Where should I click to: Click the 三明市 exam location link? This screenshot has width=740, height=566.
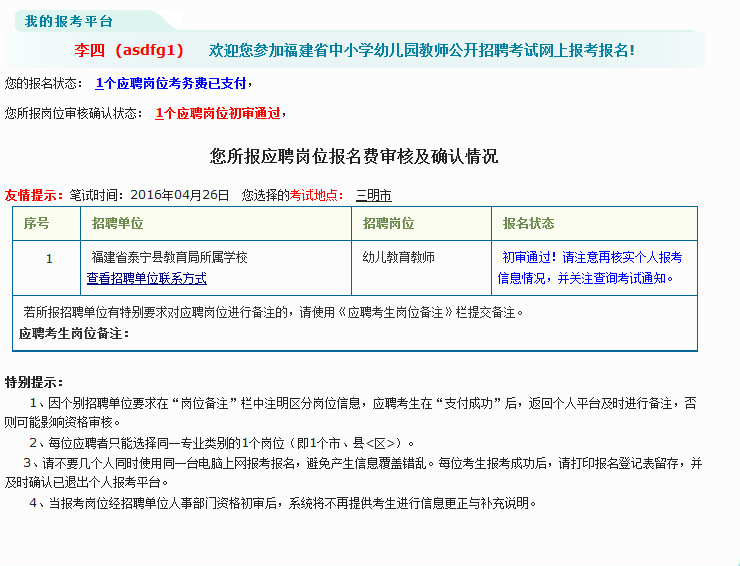coord(374,195)
